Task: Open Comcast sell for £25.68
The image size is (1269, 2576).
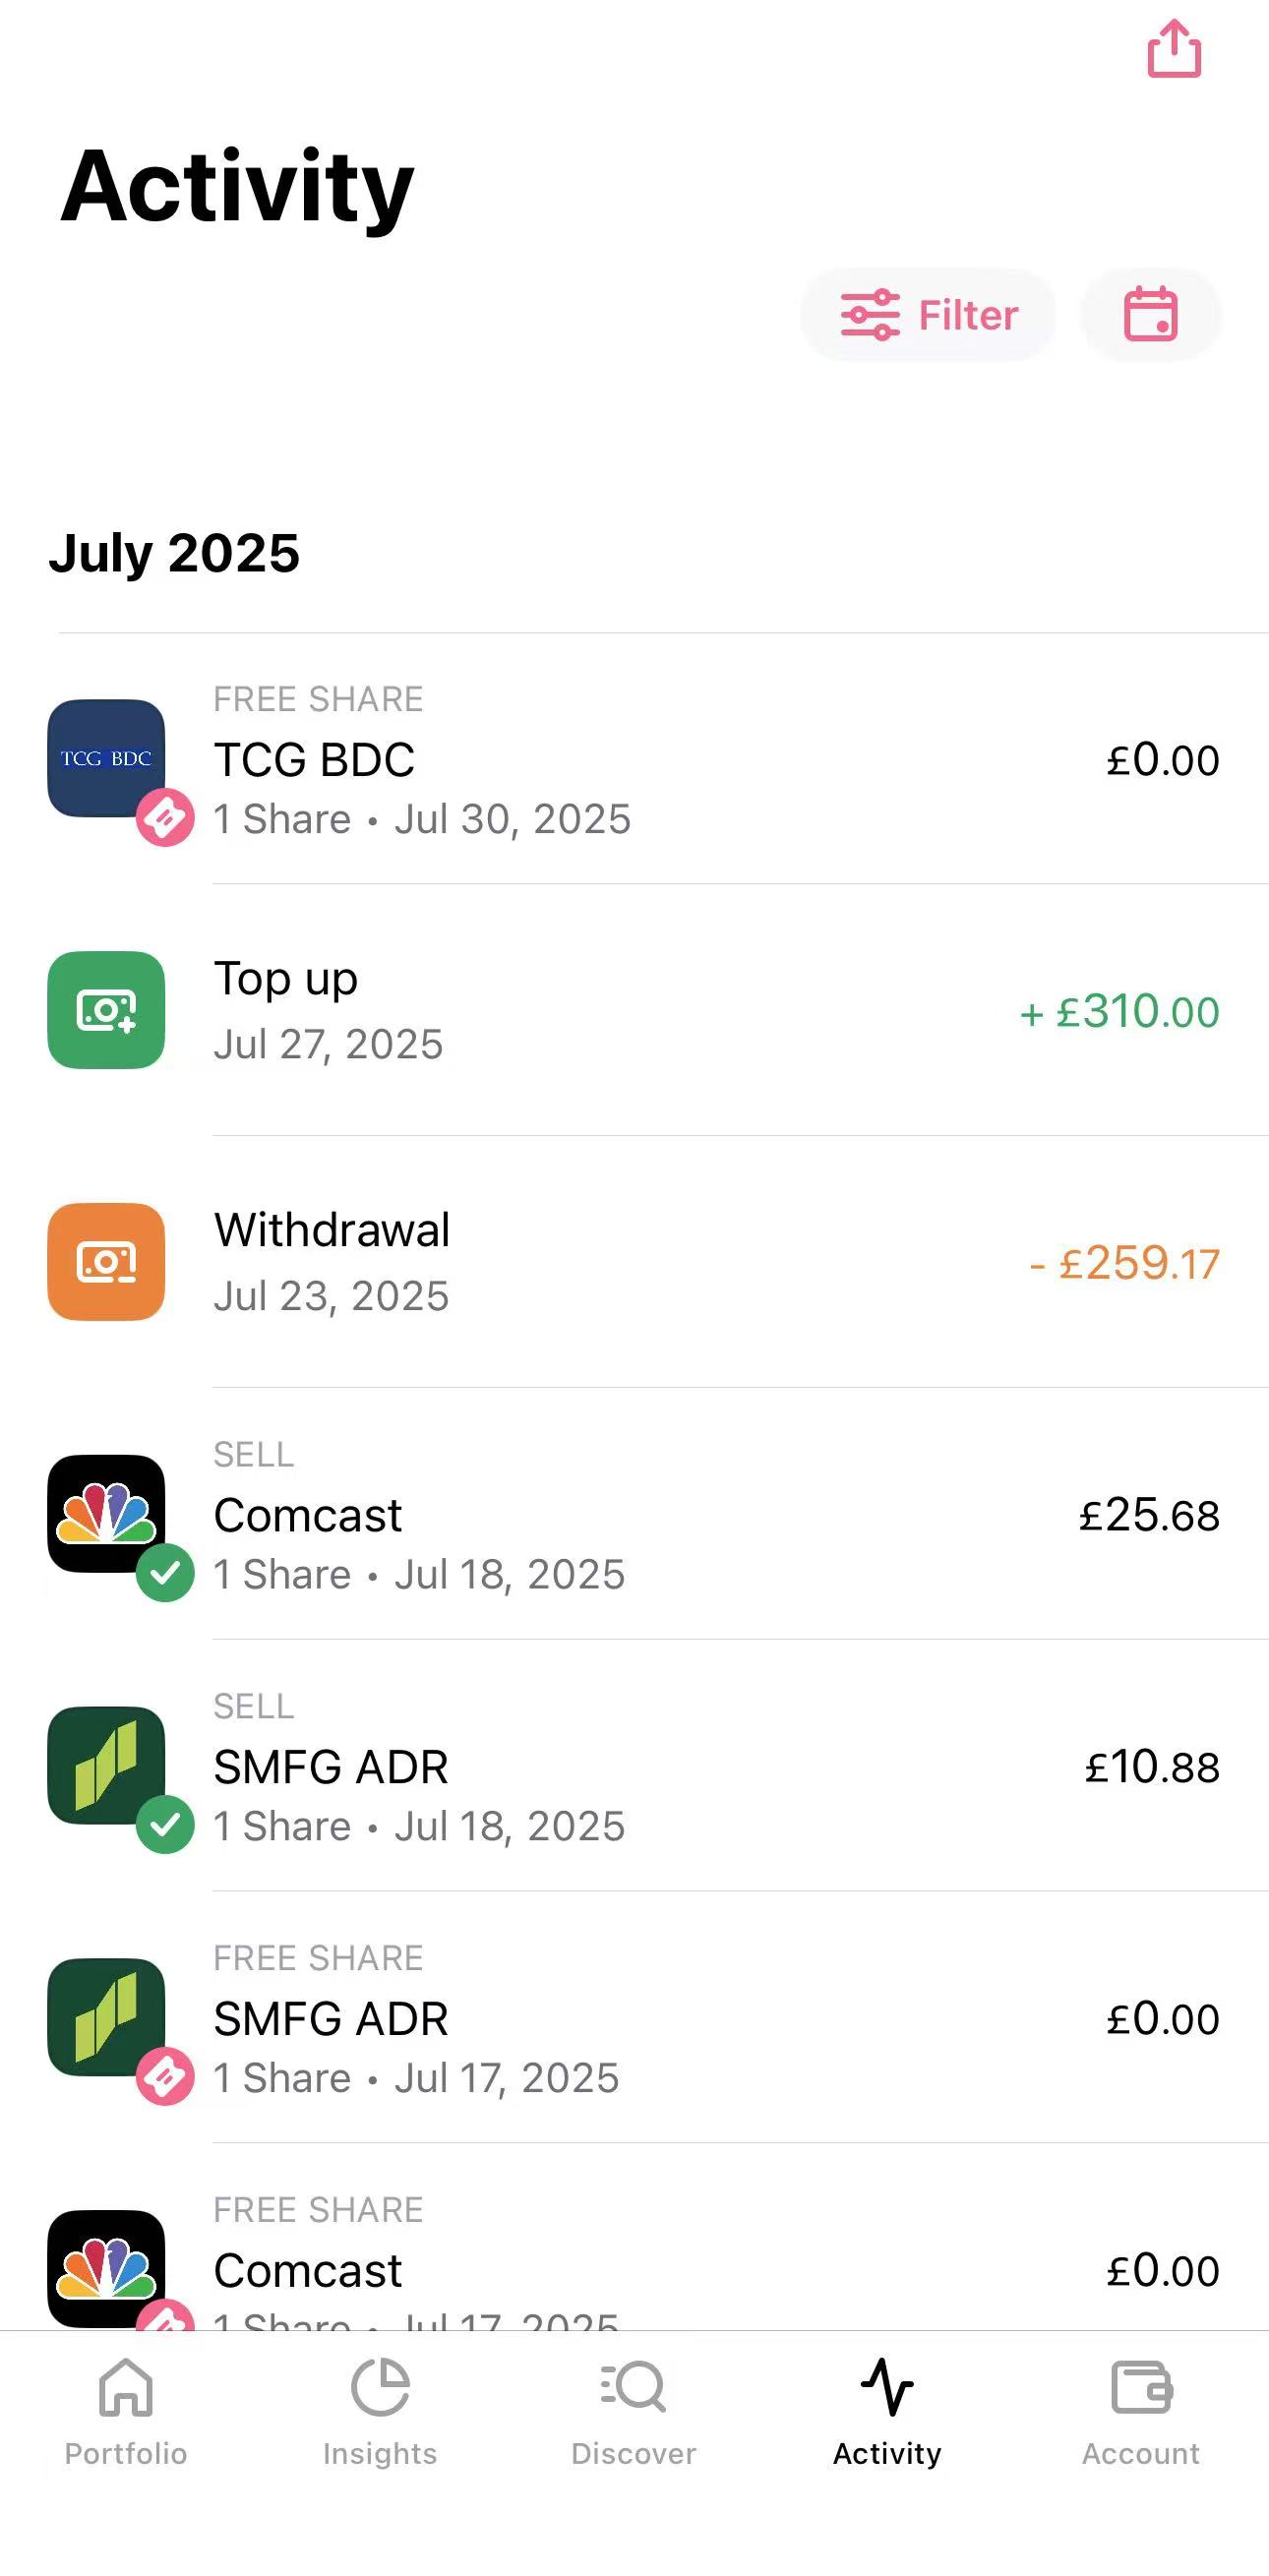Action: coord(634,1514)
